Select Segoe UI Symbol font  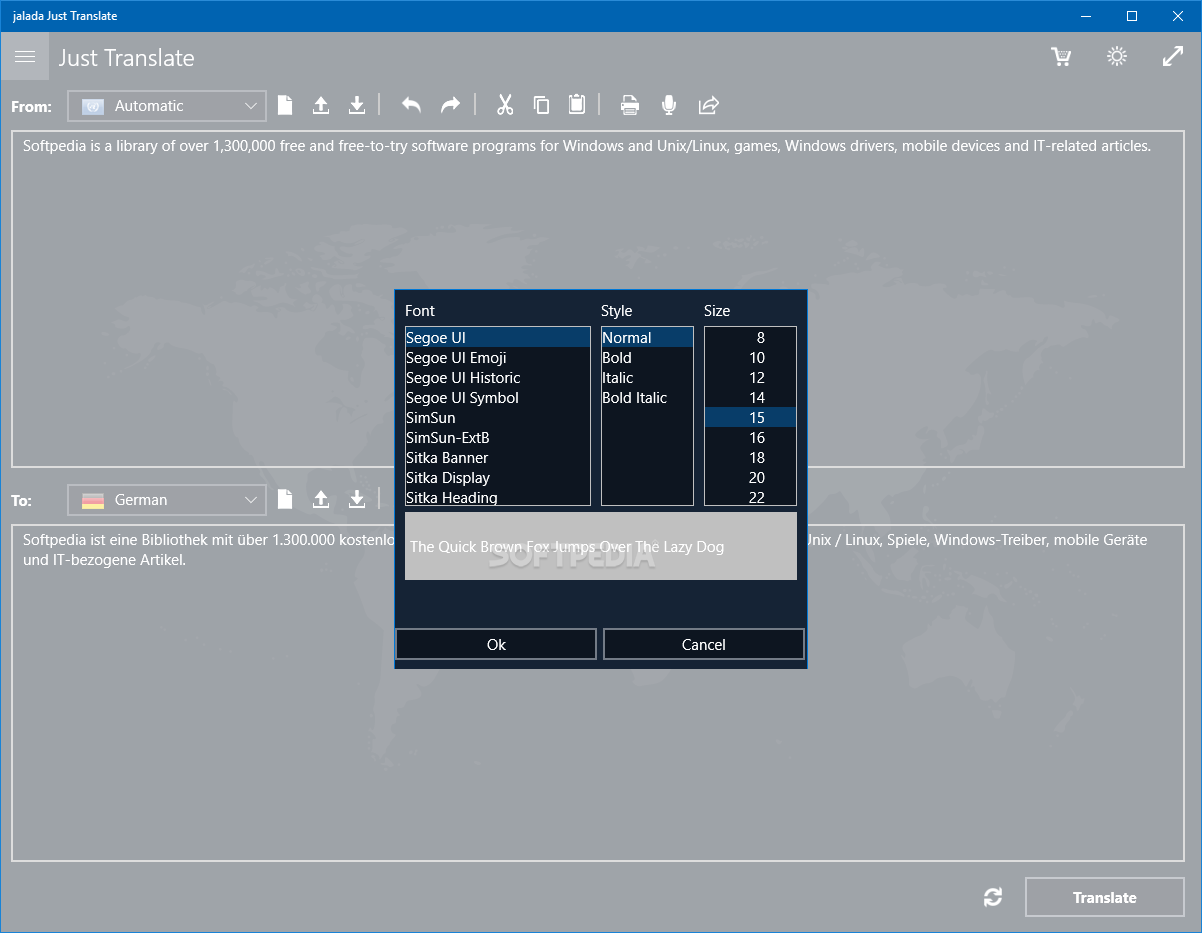pos(498,398)
